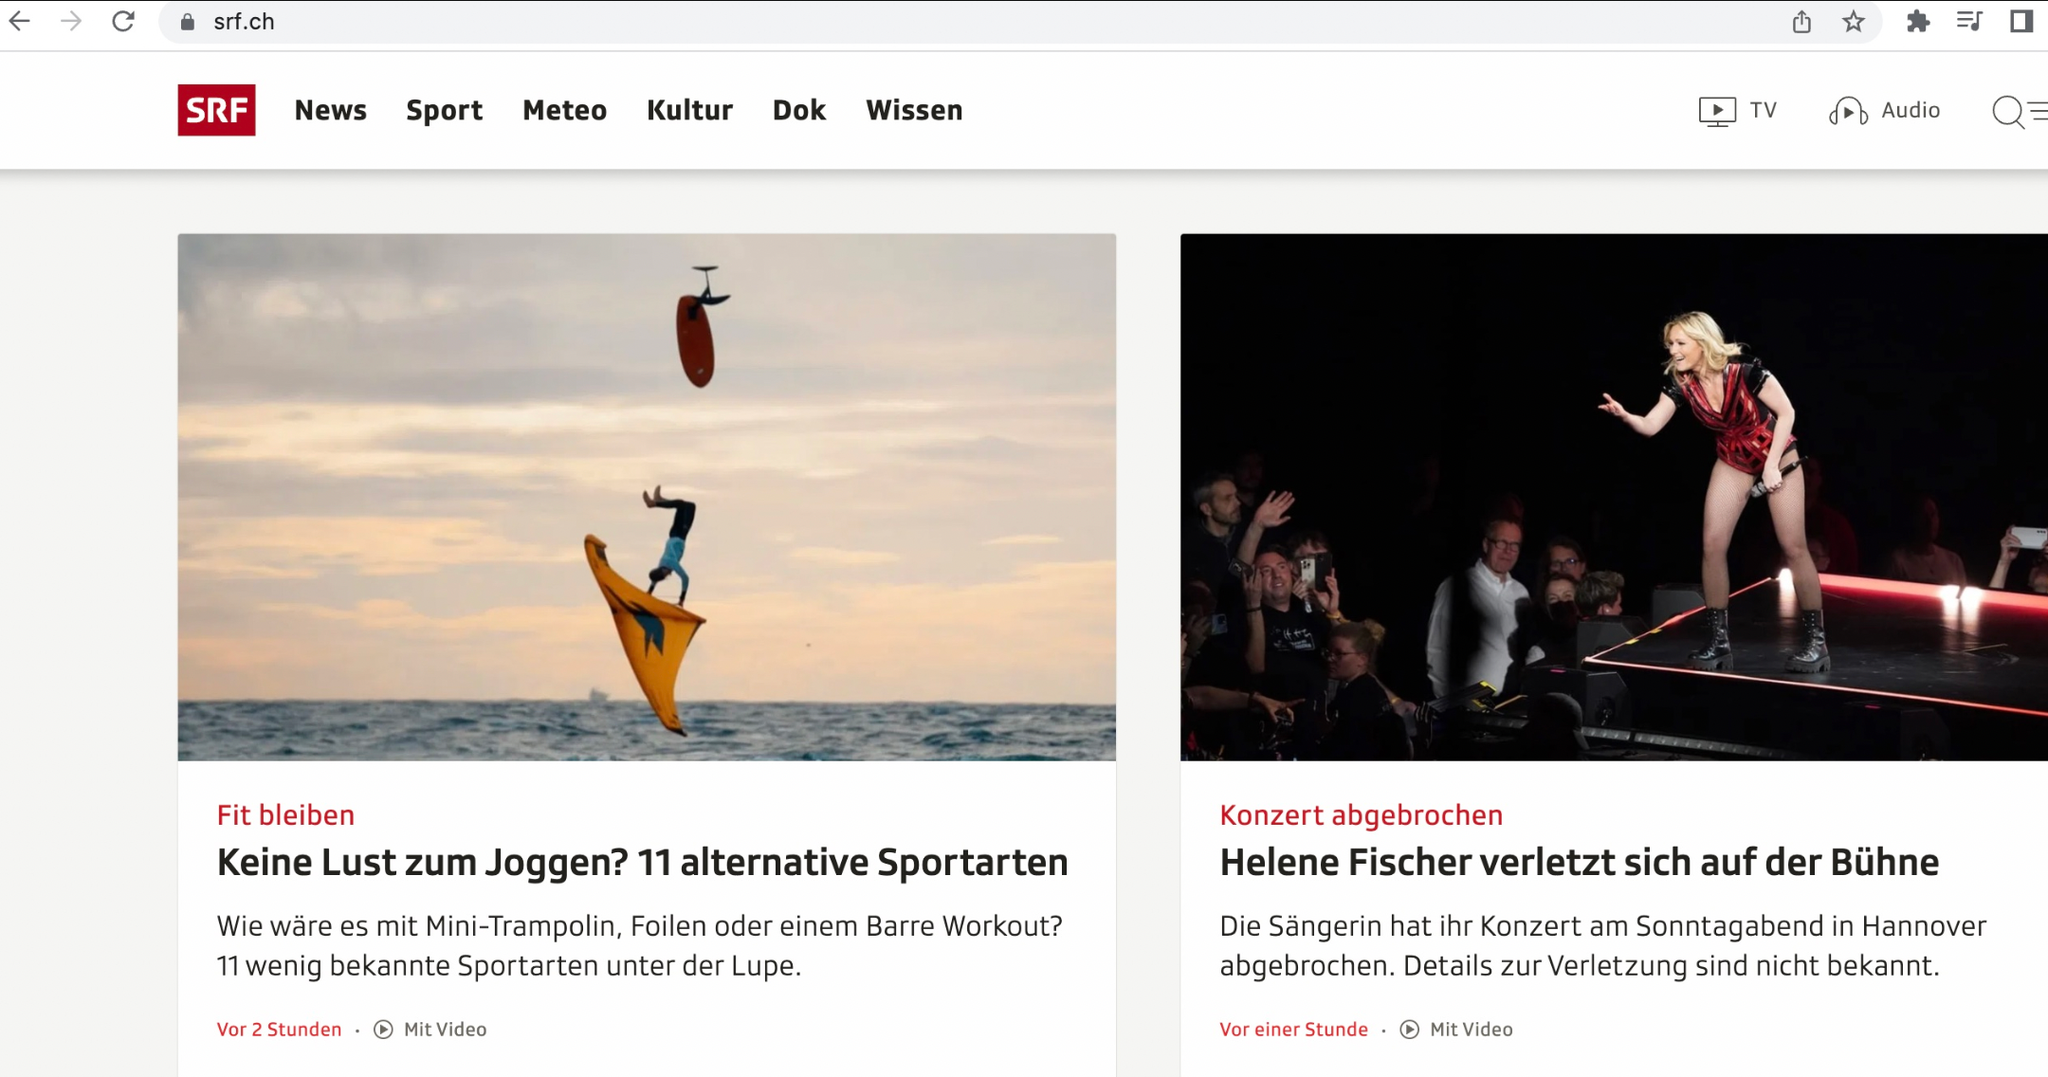This screenshot has height=1077, width=2048.
Task: Reload the page with browser refresh icon
Action: coord(123,21)
